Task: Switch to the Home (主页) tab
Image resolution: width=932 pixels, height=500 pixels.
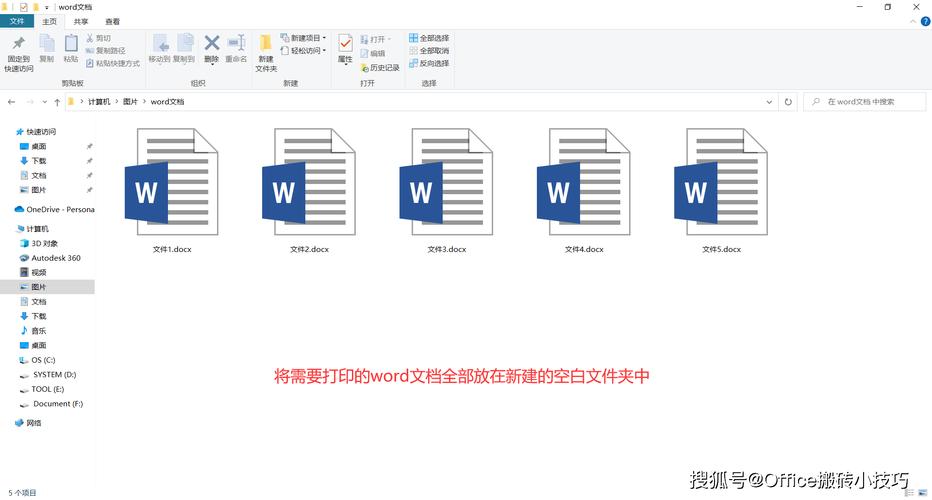Action: pos(49,21)
